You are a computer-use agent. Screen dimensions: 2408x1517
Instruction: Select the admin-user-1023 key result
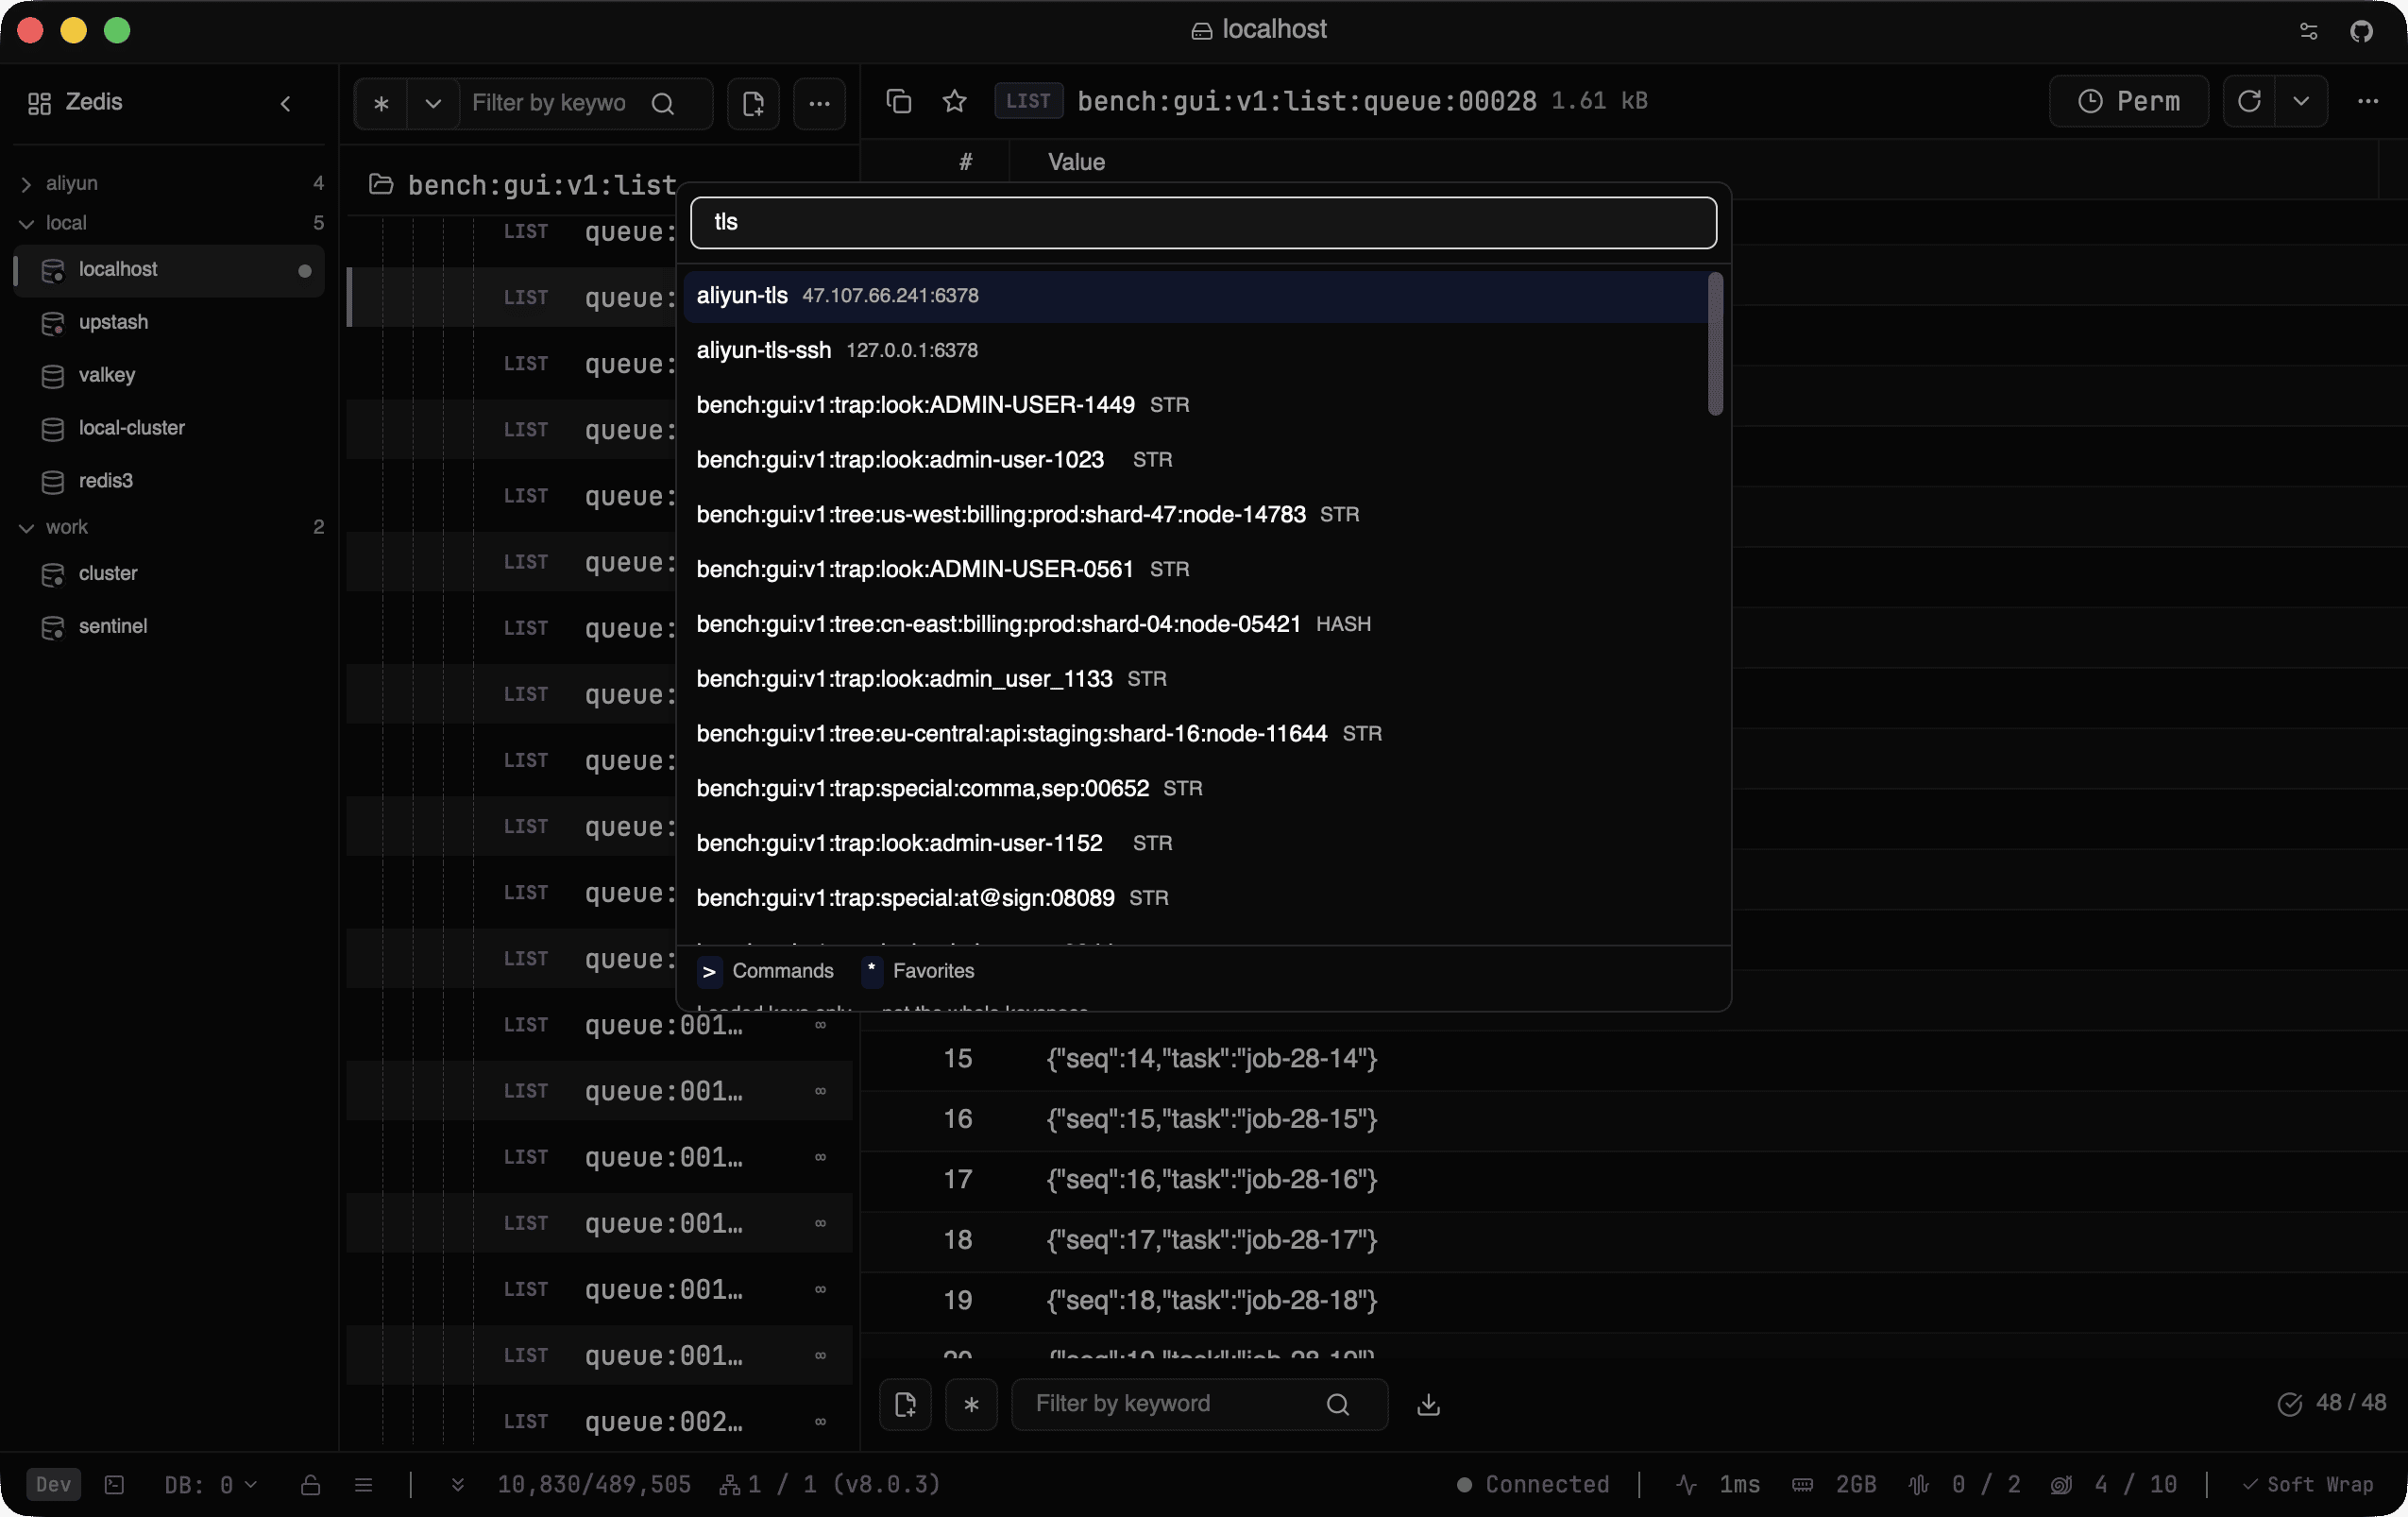1195,460
